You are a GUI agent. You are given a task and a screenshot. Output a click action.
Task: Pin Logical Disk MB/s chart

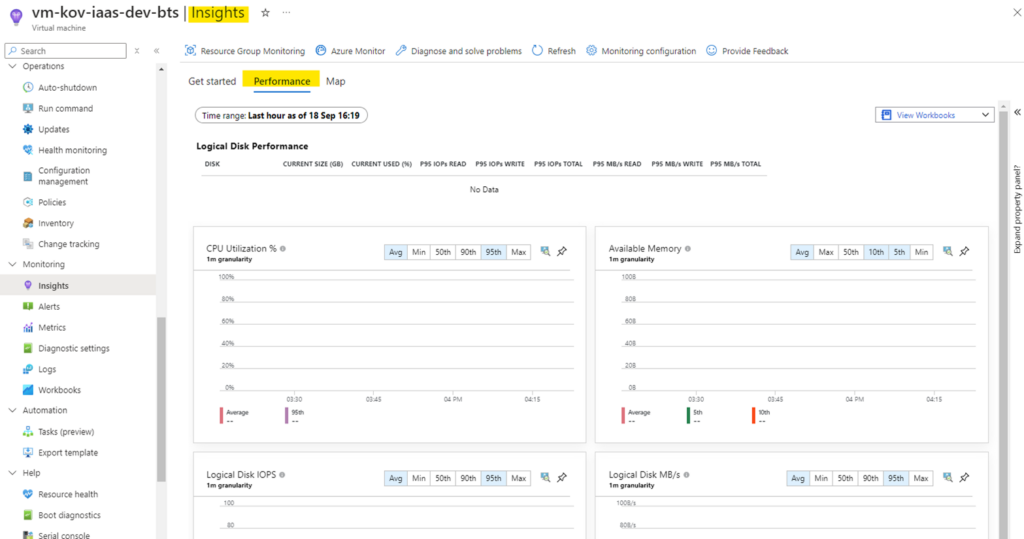click(965, 478)
